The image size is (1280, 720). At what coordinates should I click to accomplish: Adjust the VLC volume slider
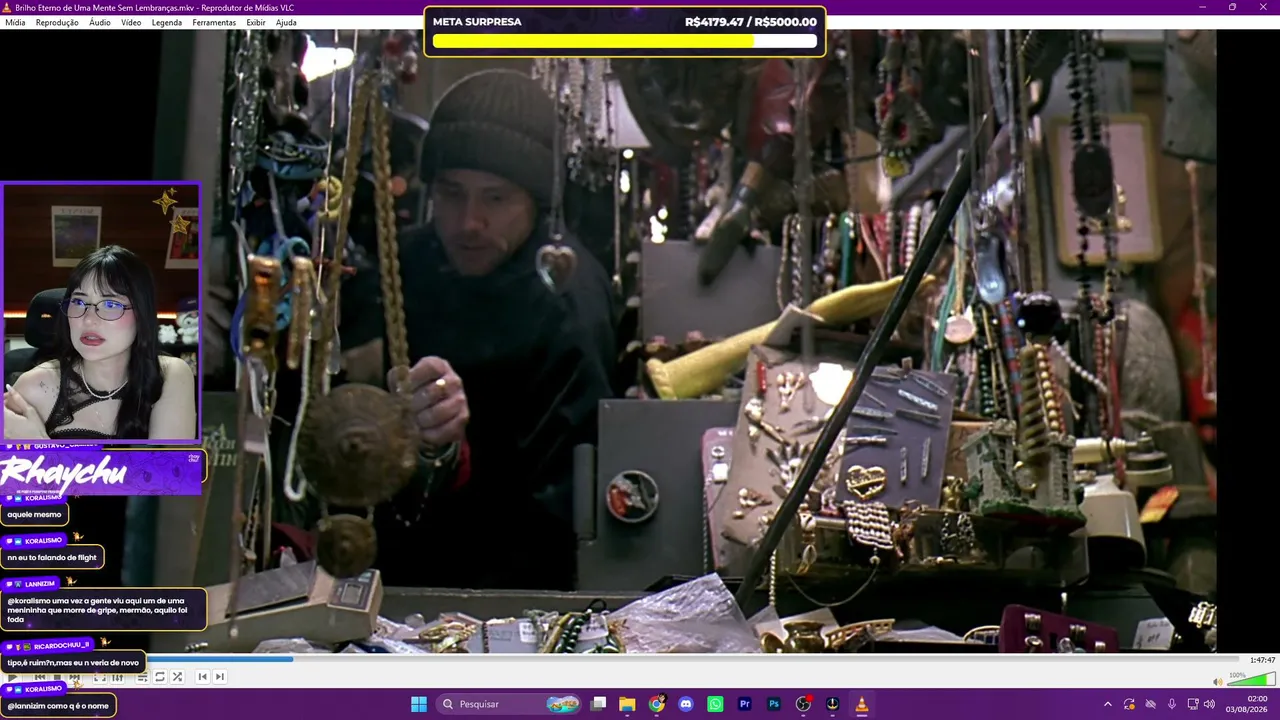tap(1251, 681)
